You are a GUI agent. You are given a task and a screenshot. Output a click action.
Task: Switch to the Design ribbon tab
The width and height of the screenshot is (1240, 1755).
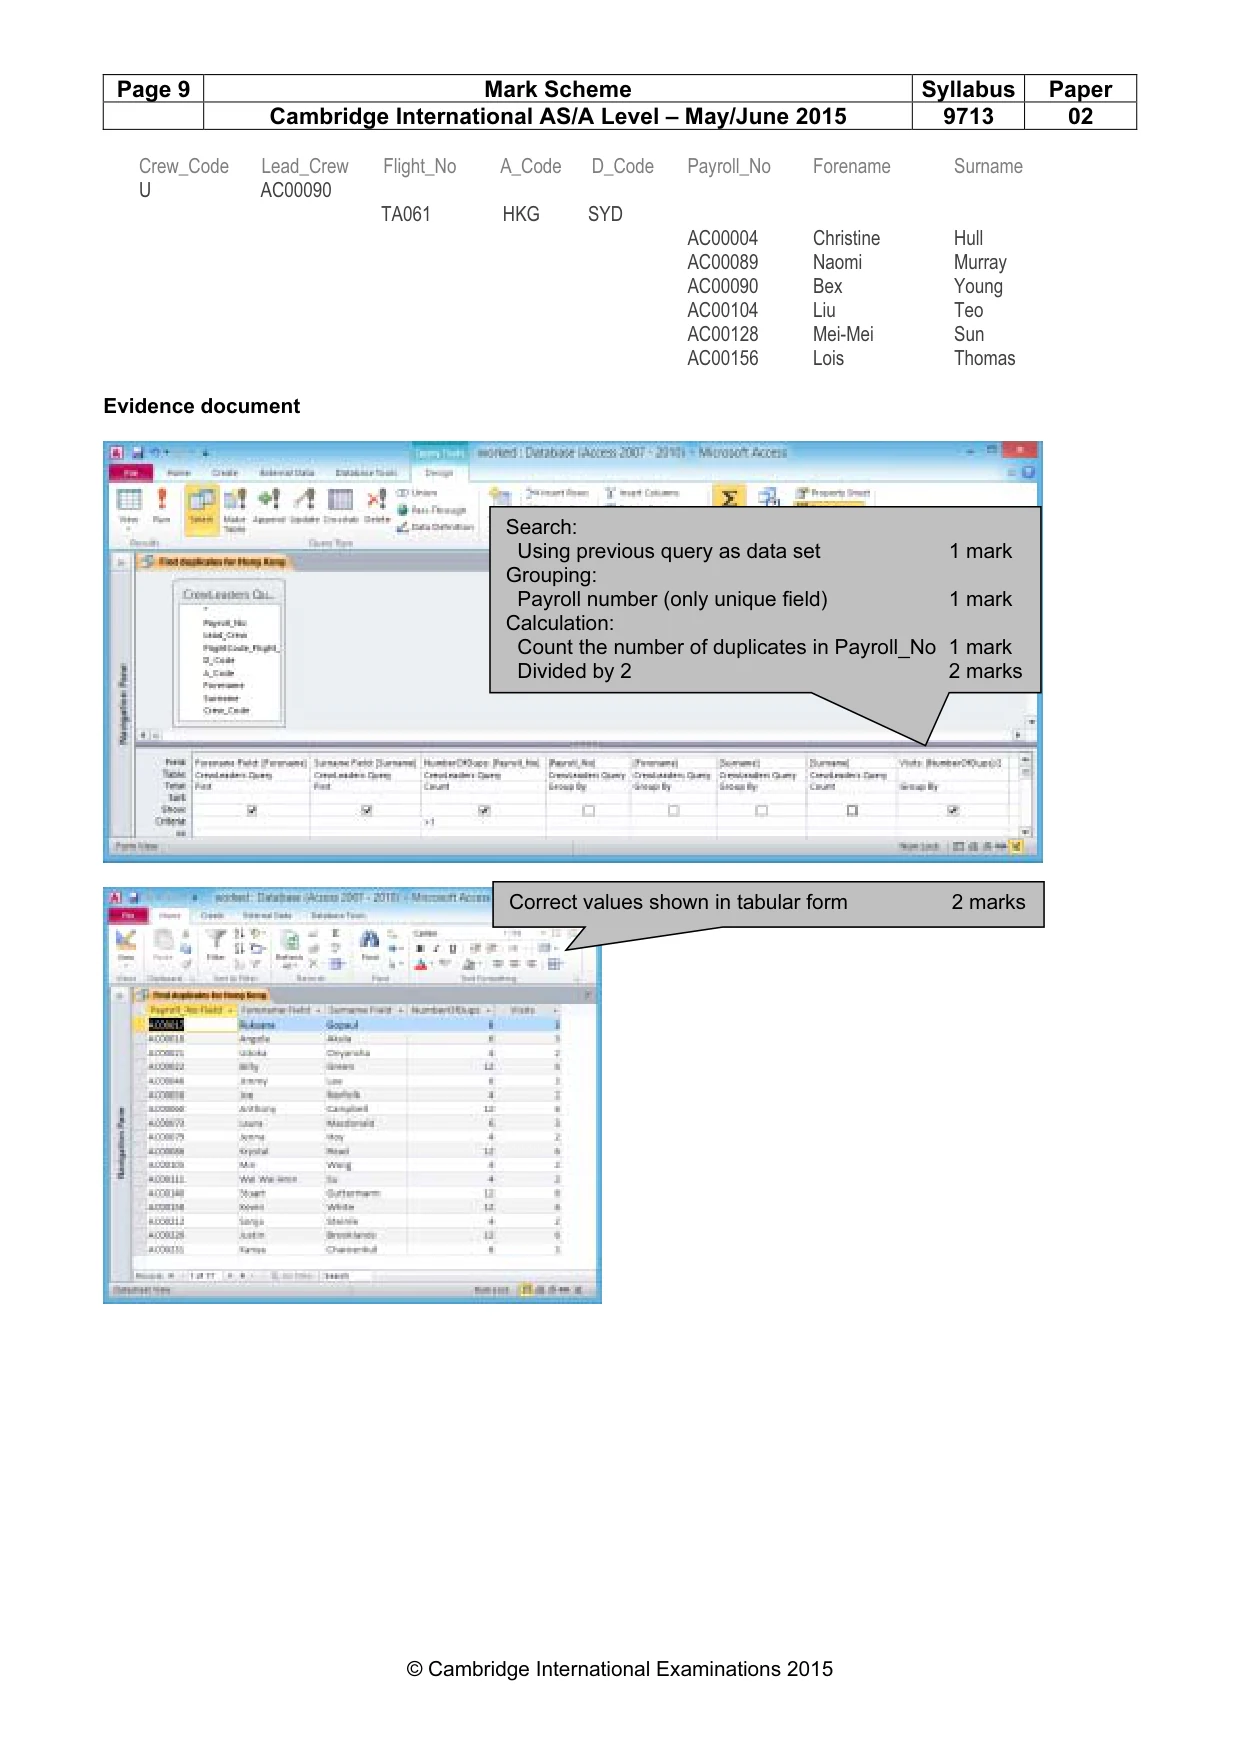(439, 473)
